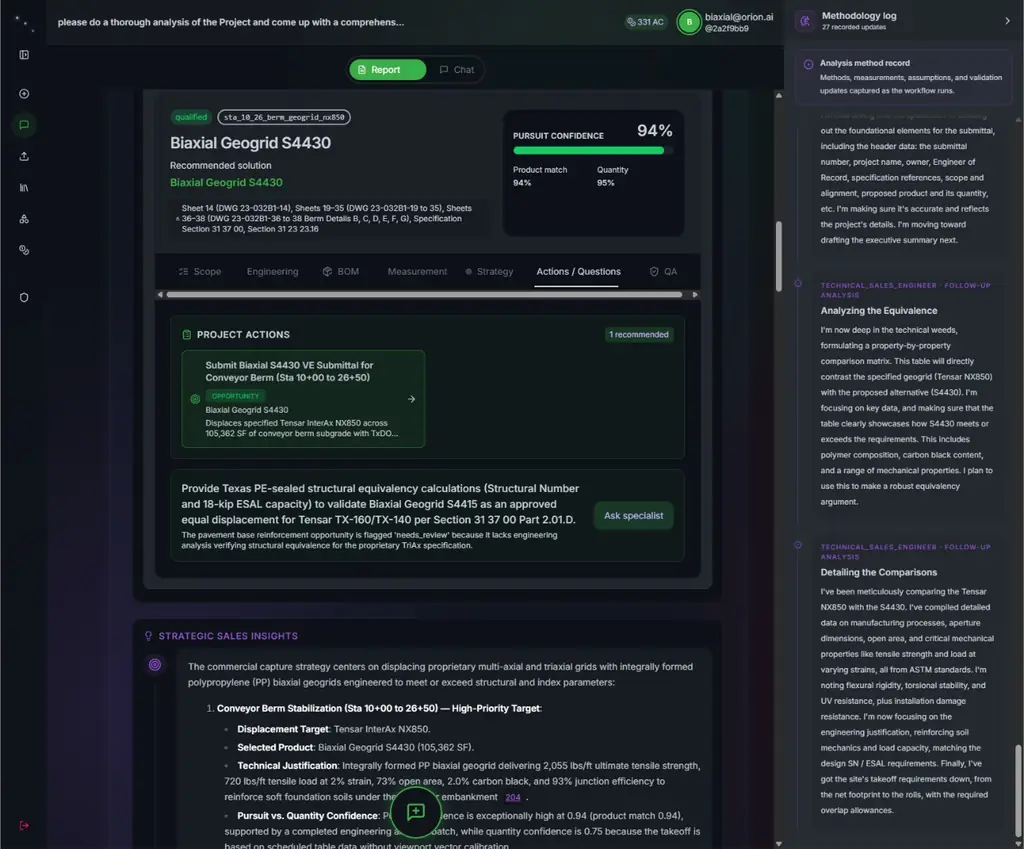
Task: Click left arrow of tab scrollbar
Action: tap(160, 295)
